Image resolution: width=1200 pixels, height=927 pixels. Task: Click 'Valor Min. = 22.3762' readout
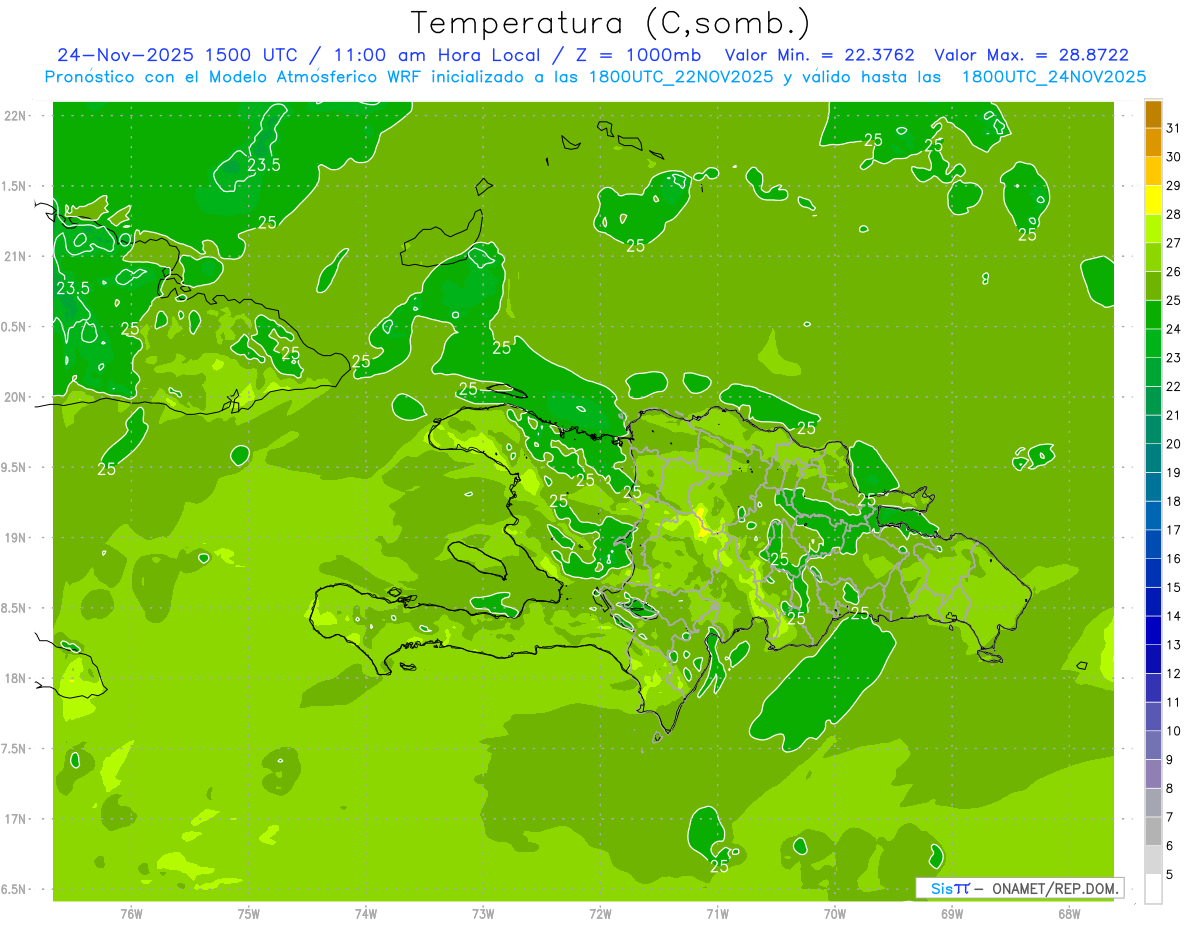(x=820, y=55)
